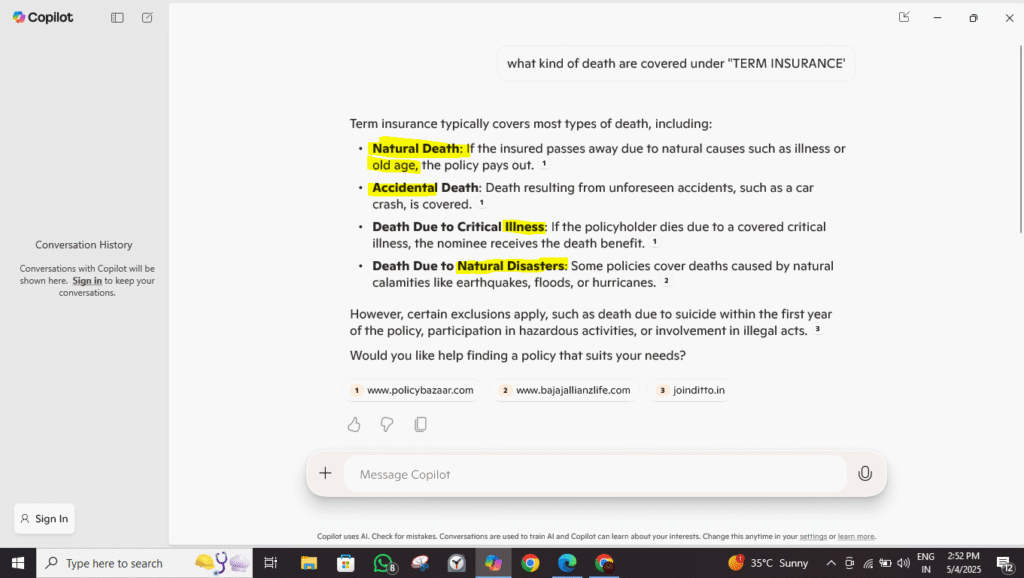Copy the Copilot response
1024x578 pixels.
(421, 425)
